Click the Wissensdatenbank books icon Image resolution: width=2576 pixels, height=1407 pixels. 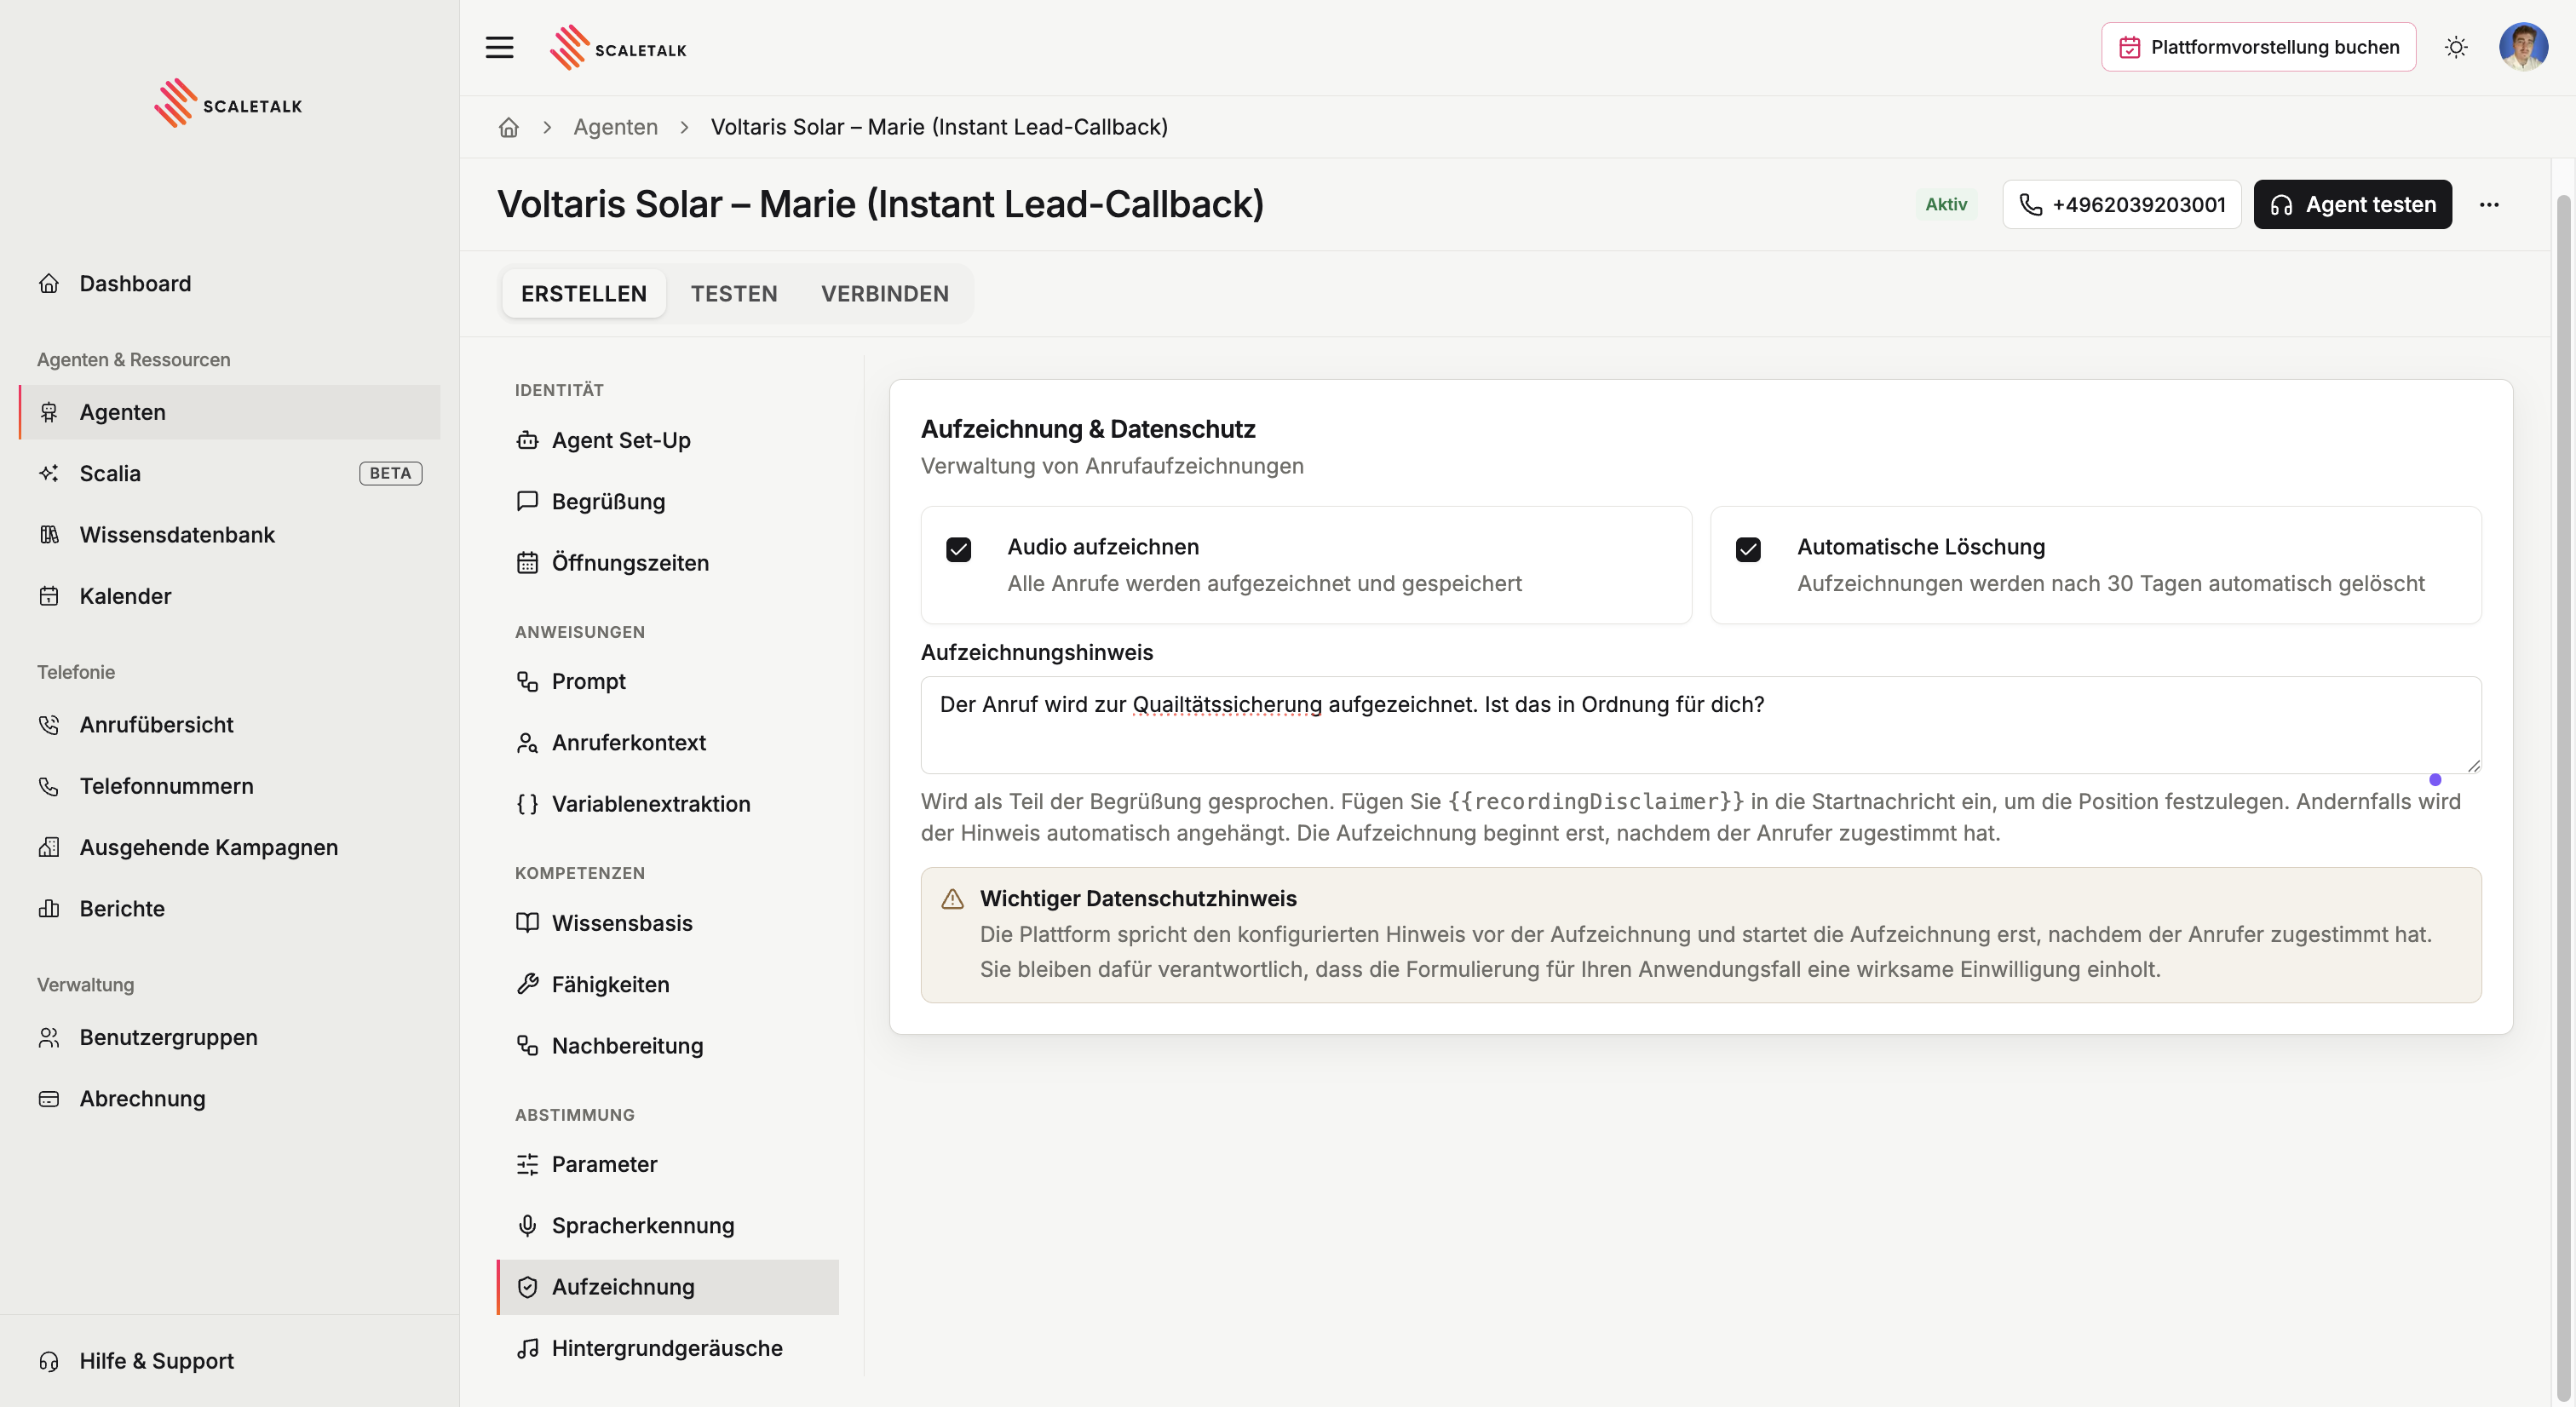point(49,534)
